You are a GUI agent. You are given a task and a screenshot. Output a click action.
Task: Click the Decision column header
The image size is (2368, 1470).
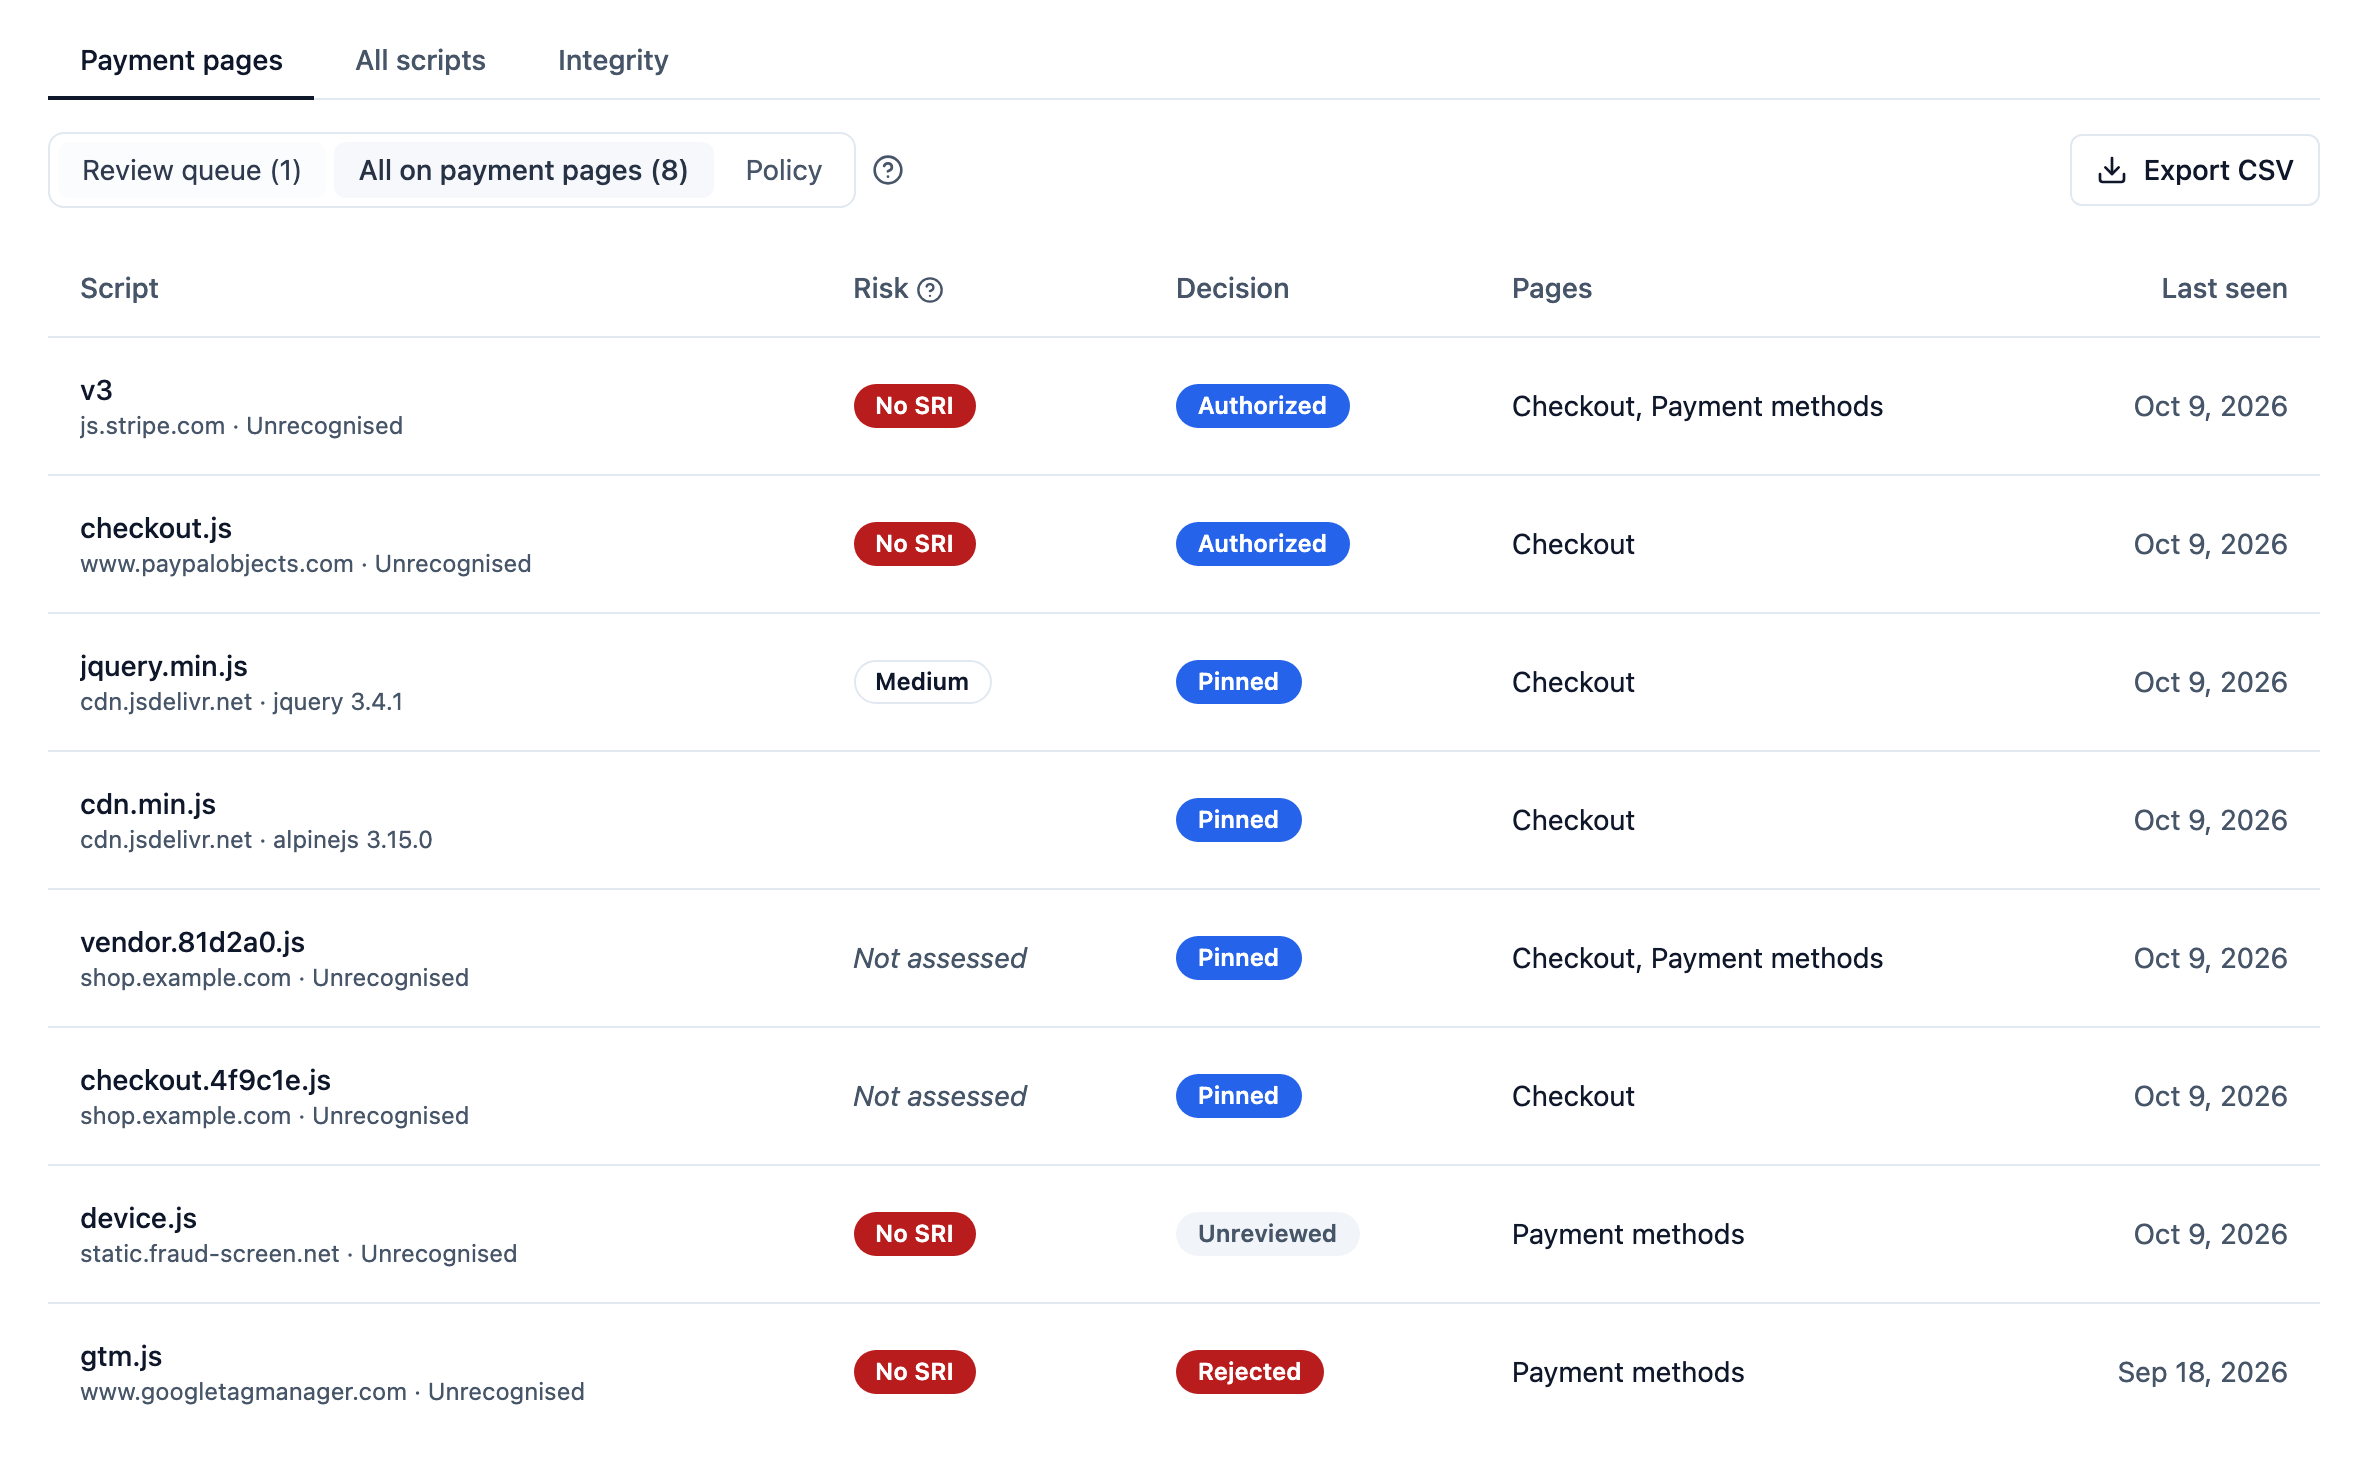[1232, 288]
